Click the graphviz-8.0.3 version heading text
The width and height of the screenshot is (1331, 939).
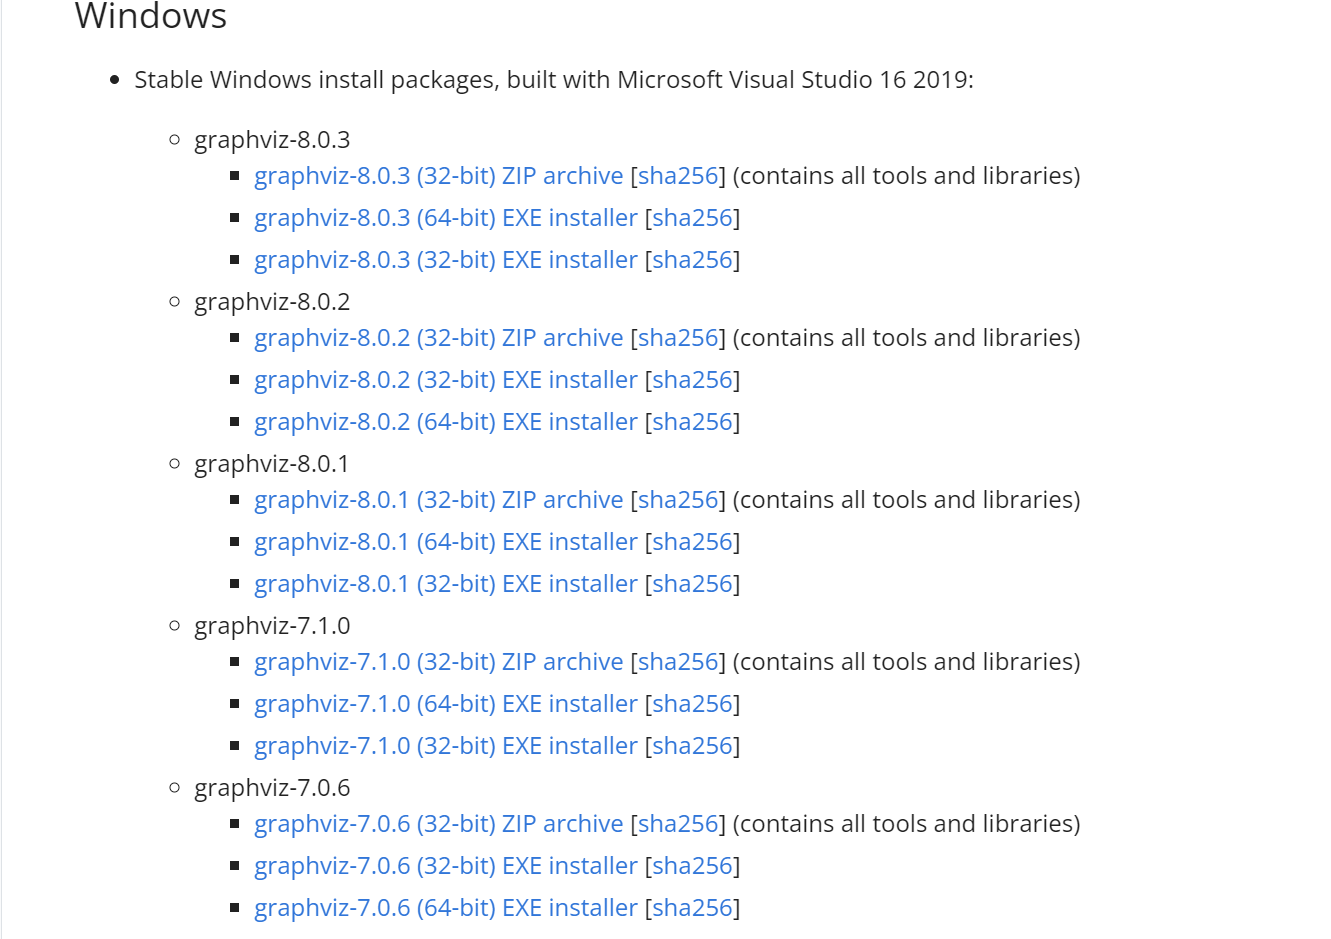pos(272,140)
